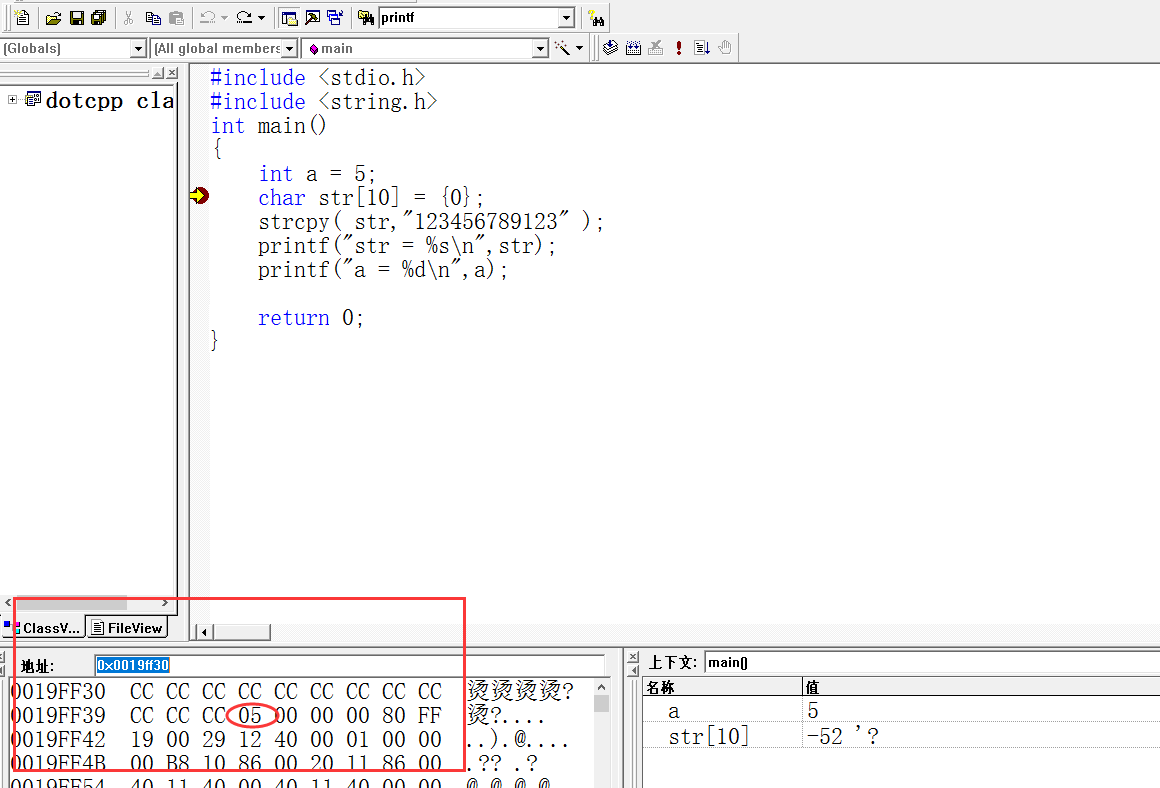This screenshot has width=1160, height=788.
Task: Click the 名称 column header
Action: 722,688
